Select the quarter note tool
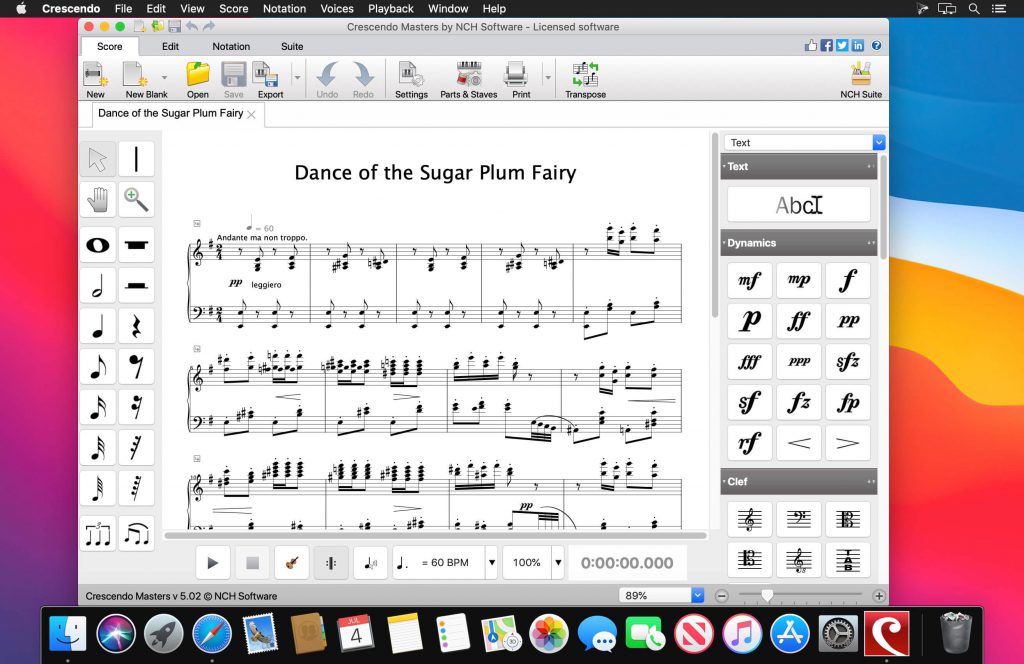 tap(97, 325)
